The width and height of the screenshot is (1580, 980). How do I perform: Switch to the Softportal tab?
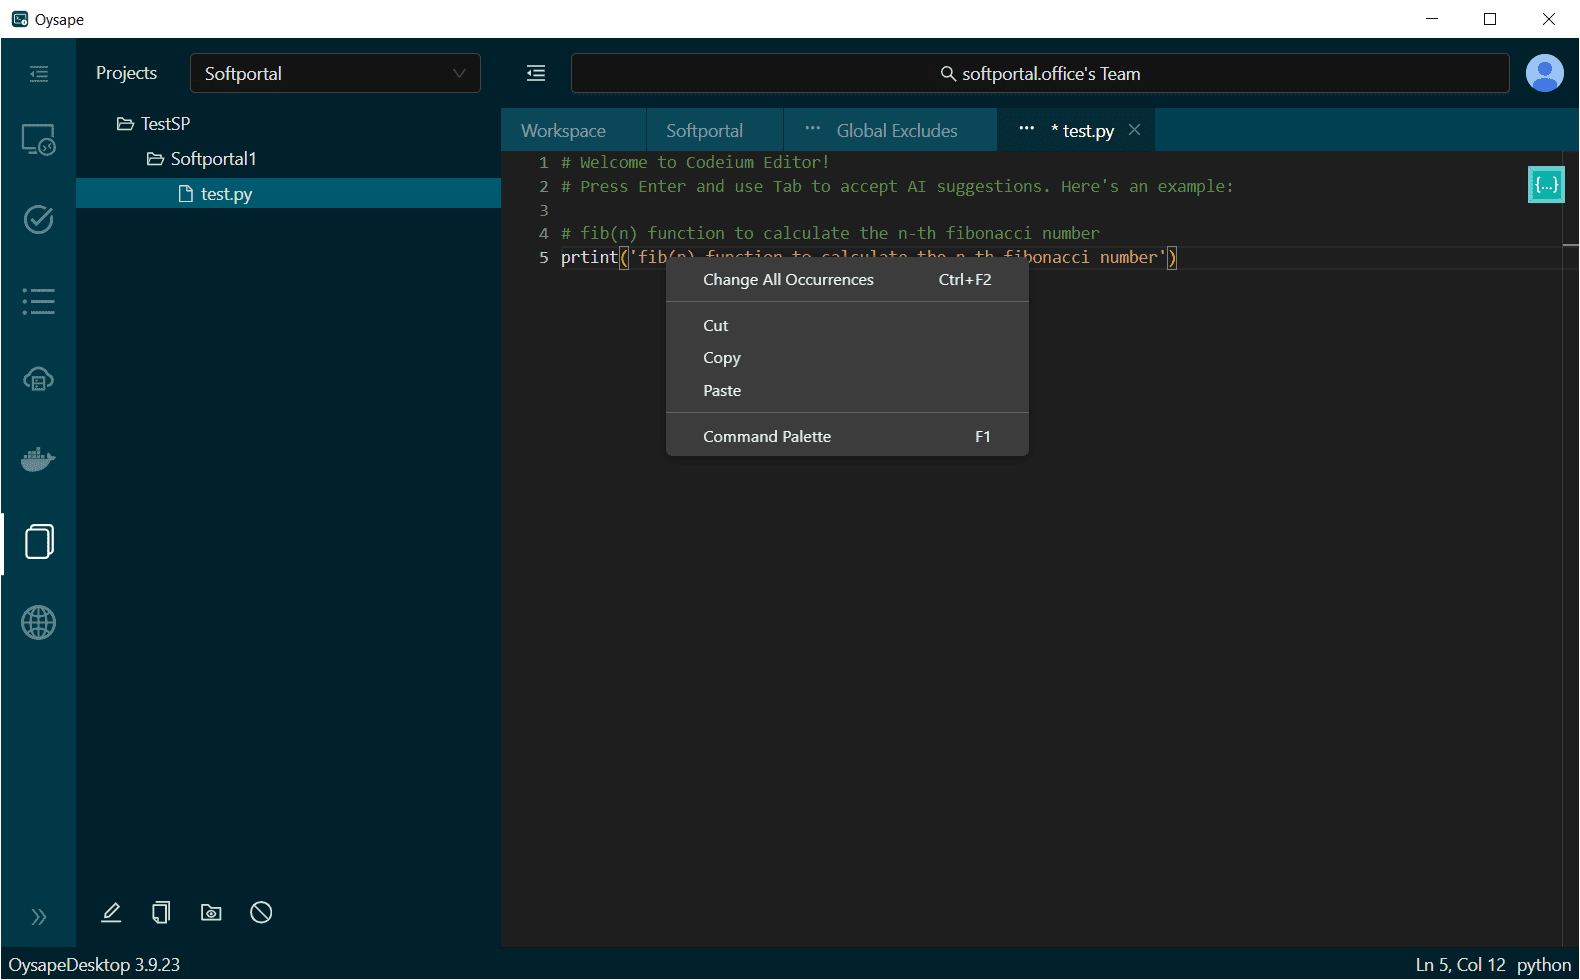(x=705, y=131)
